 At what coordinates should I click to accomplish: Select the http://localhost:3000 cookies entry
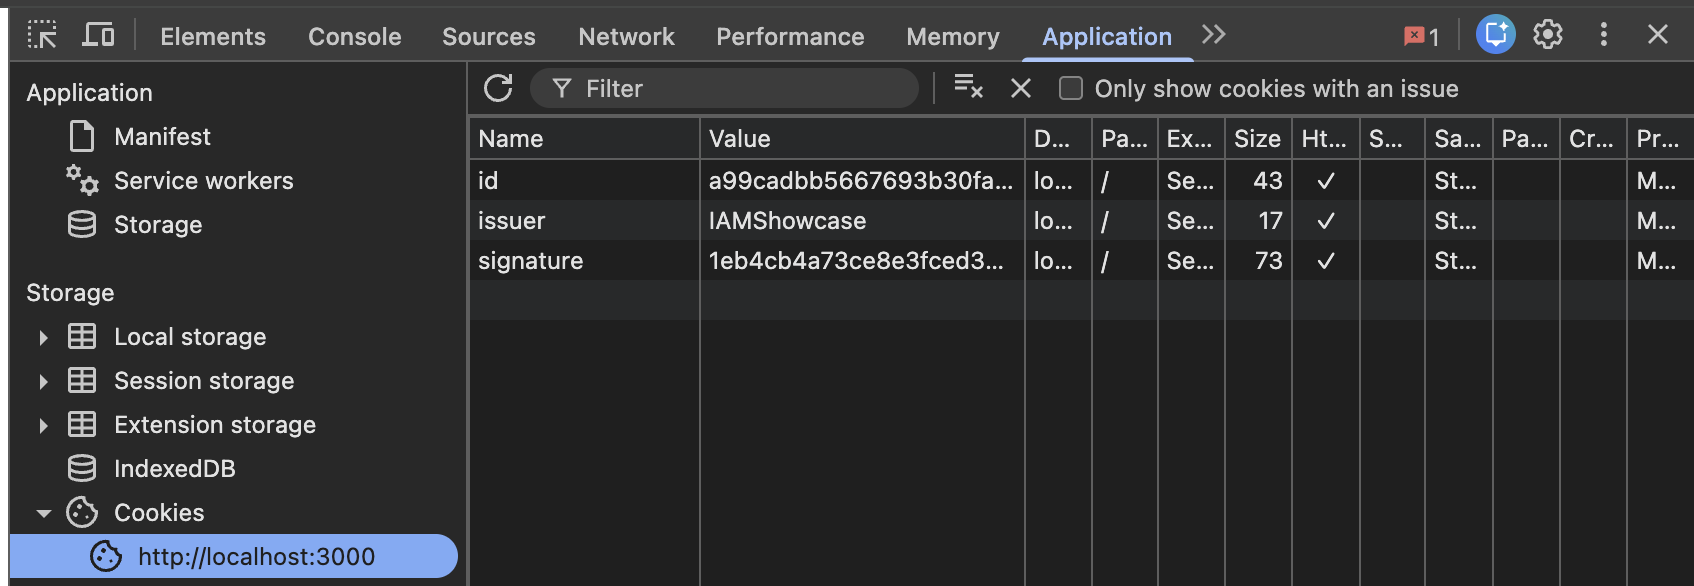pyautogui.click(x=256, y=557)
